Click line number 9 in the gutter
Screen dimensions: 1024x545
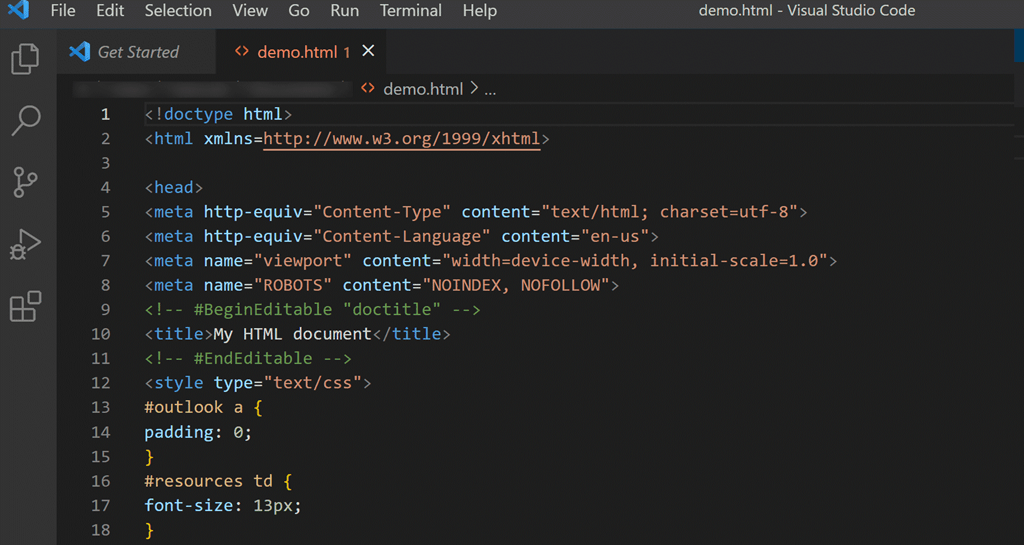[105, 309]
